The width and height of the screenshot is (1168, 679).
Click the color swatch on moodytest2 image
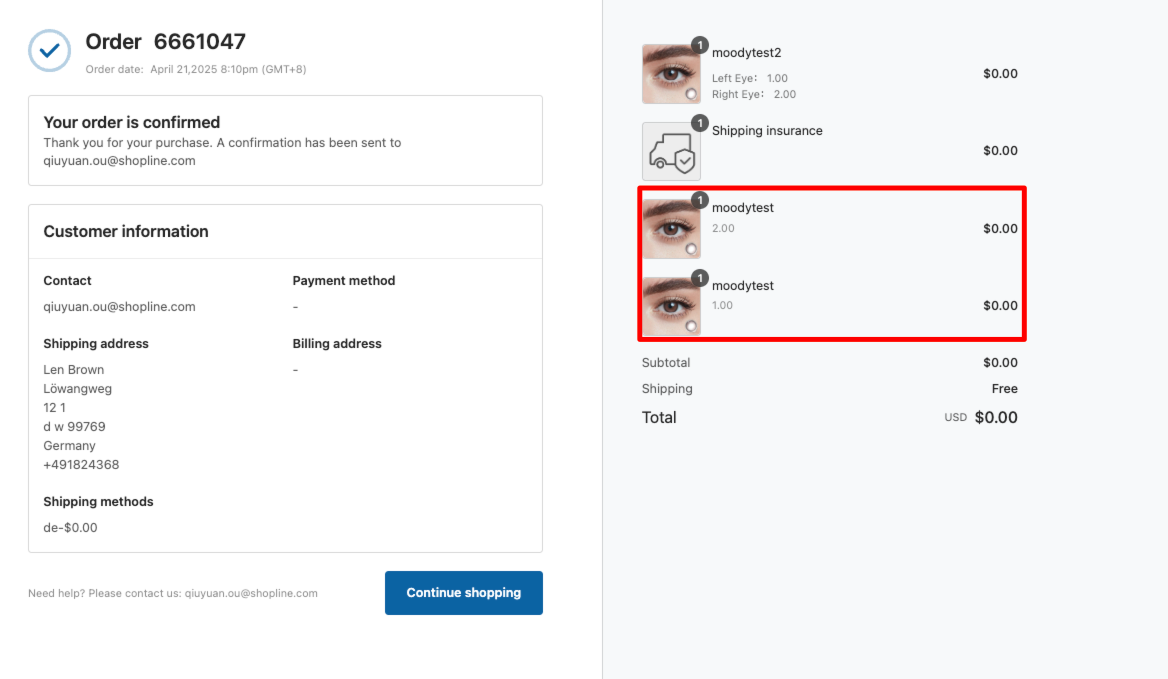click(690, 94)
